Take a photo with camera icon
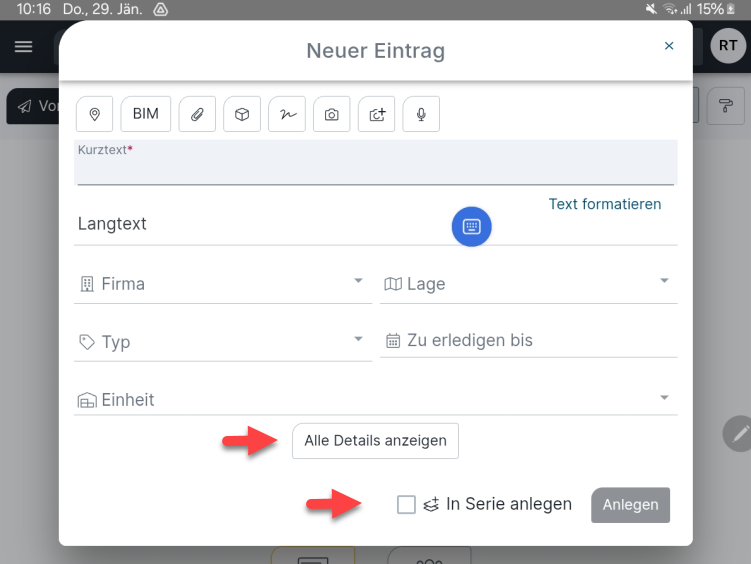This screenshot has width=751, height=564. tap(332, 115)
